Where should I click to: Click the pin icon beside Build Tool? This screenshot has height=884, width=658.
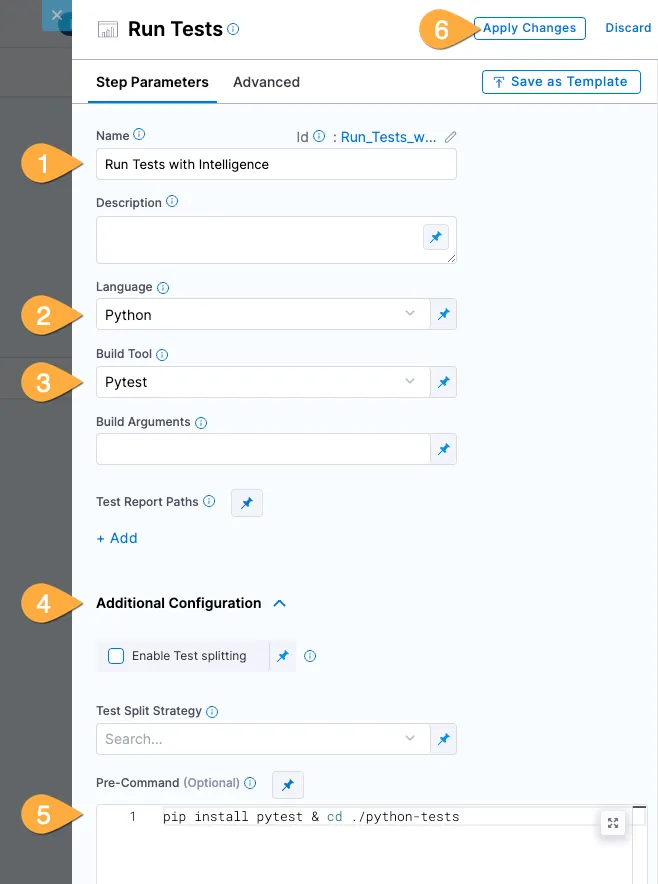click(x=444, y=382)
